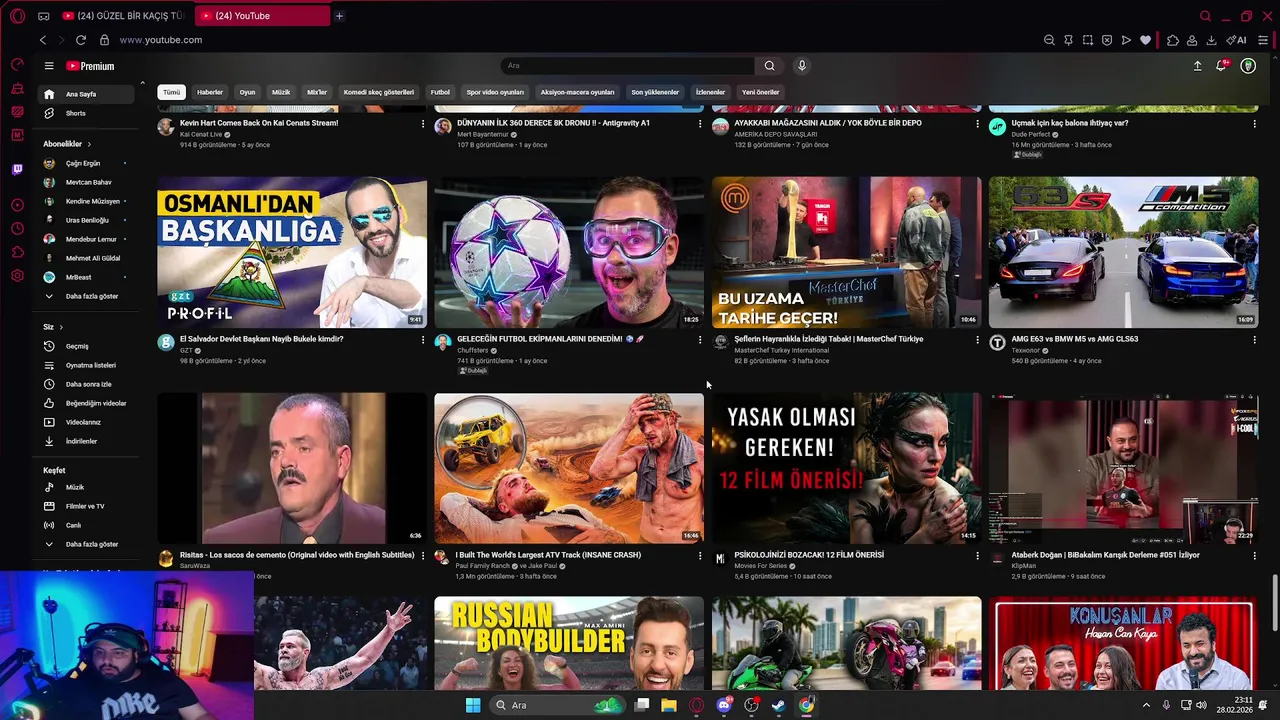Open MrBeast subscription channel
The height and width of the screenshot is (720, 1280).
pos(85,277)
